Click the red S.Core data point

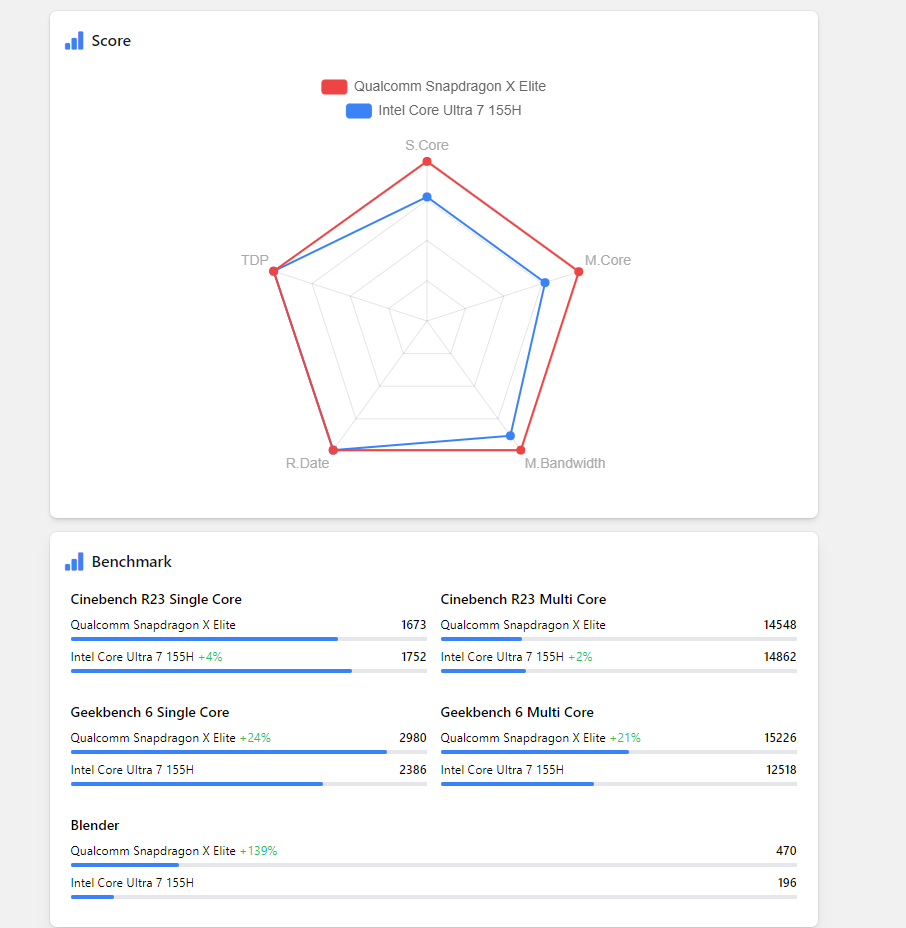pos(427,162)
